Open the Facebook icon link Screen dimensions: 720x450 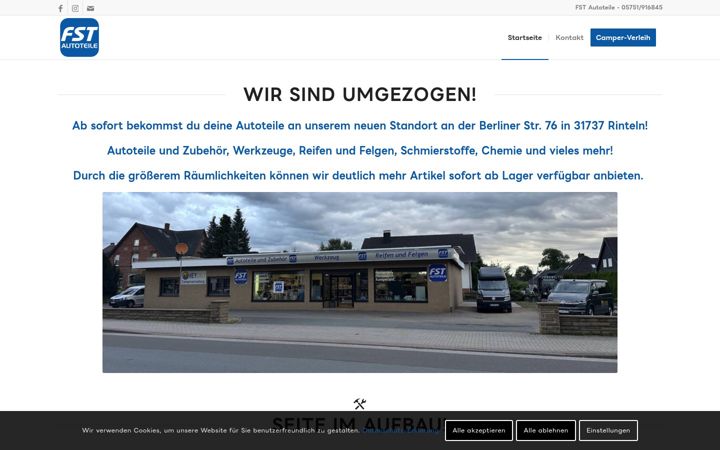pos(60,8)
